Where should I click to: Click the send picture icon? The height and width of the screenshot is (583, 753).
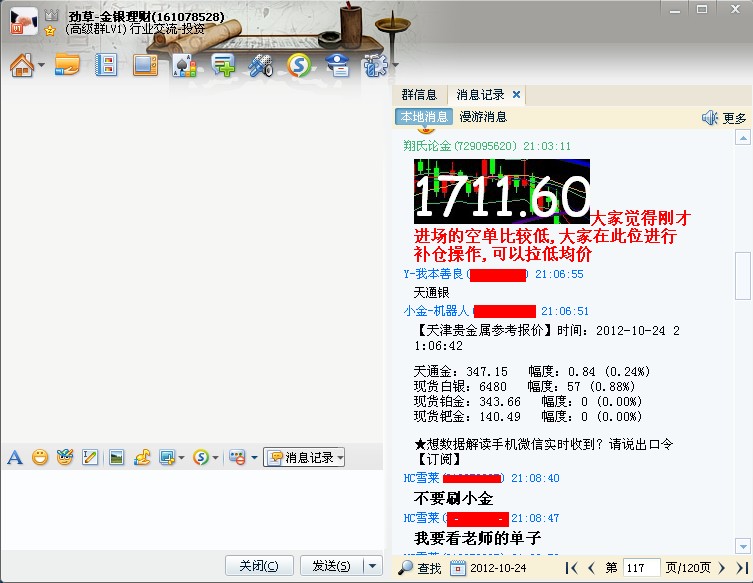coord(117,457)
